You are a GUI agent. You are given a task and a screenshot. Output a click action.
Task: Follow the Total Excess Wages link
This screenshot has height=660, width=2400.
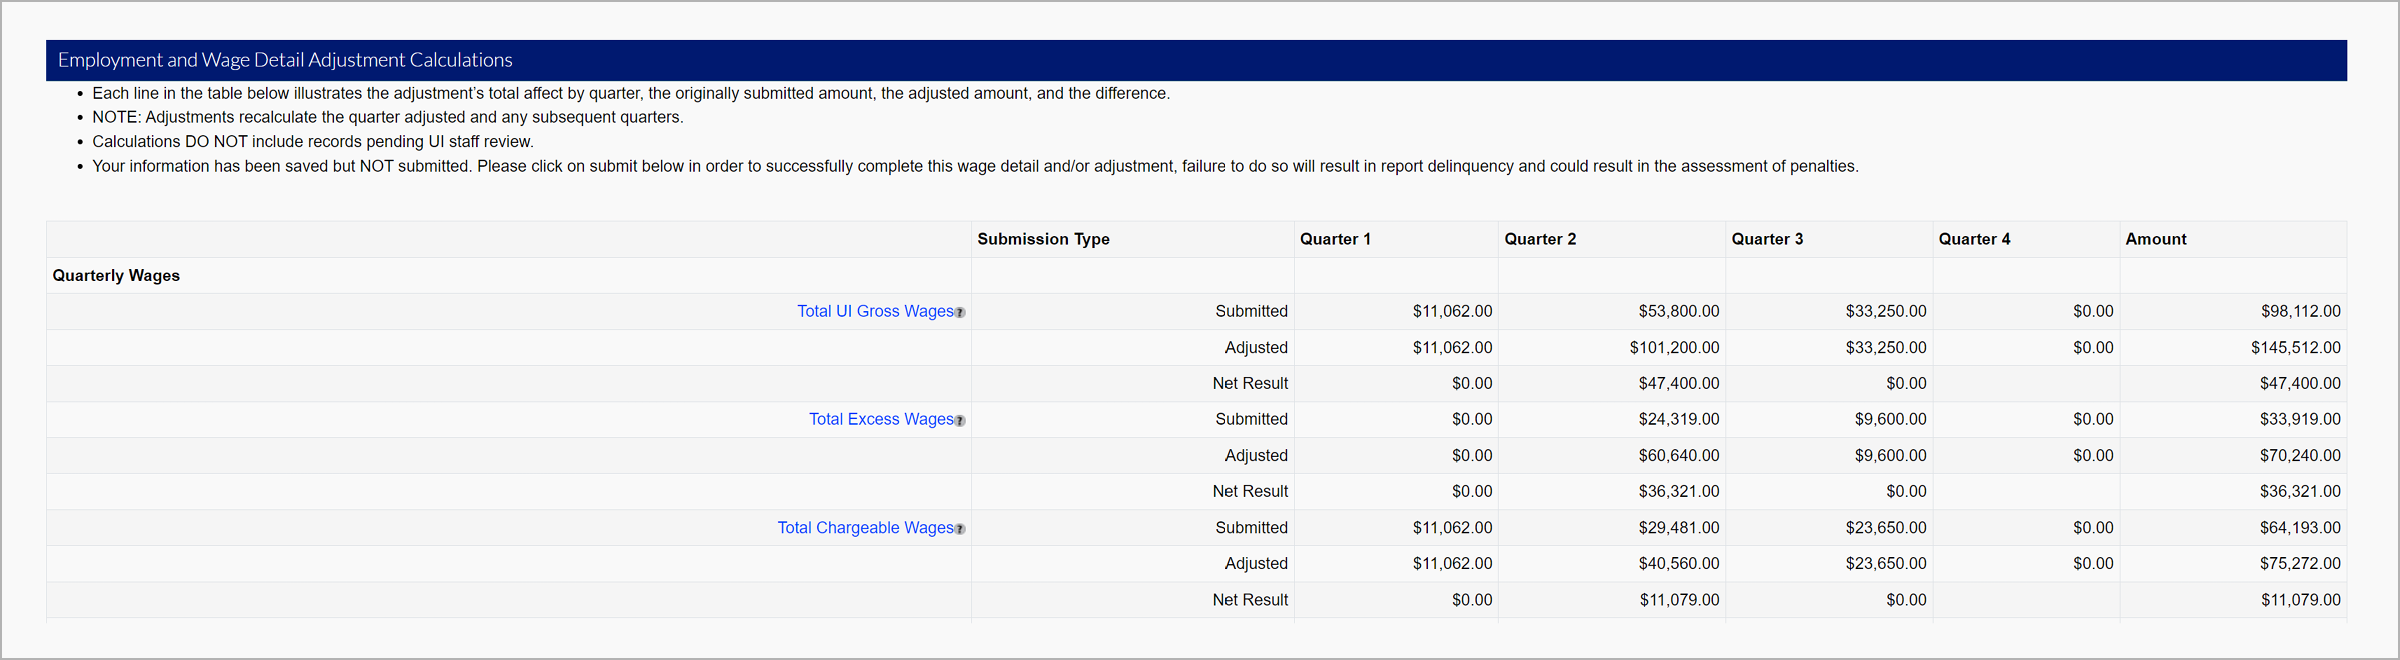coord(880,419)
